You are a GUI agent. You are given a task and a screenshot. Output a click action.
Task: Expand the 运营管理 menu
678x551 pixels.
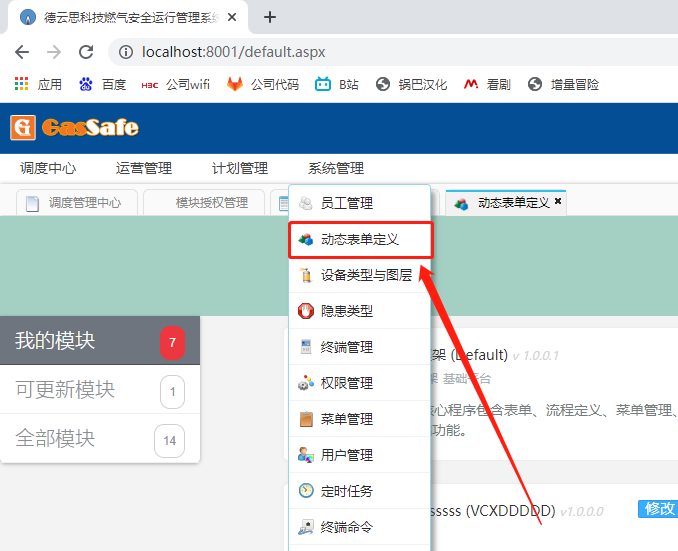coord(144,168)
